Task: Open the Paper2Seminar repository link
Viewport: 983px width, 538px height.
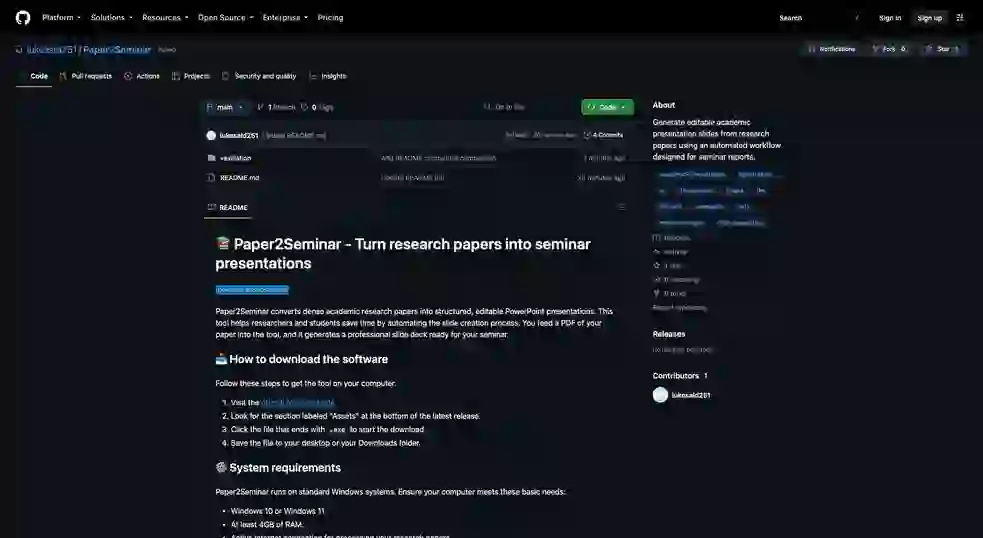Action: tap(117, 50)
